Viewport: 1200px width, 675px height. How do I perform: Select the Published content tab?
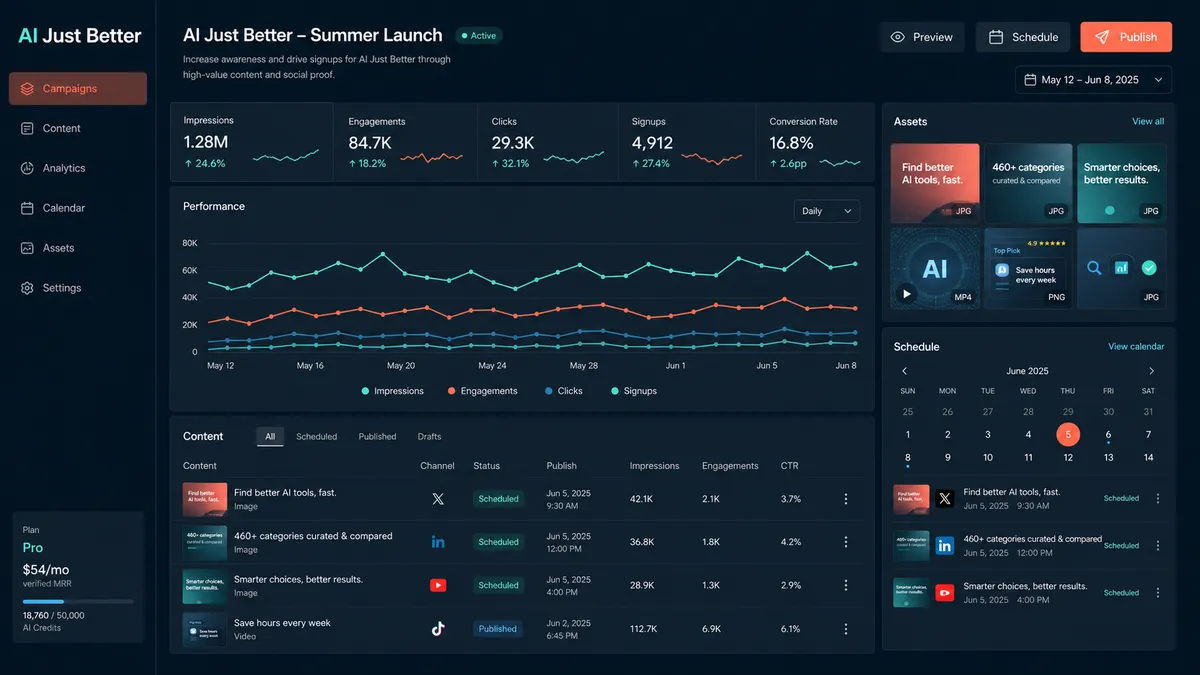pyautogui.click(x=377, y=436)
